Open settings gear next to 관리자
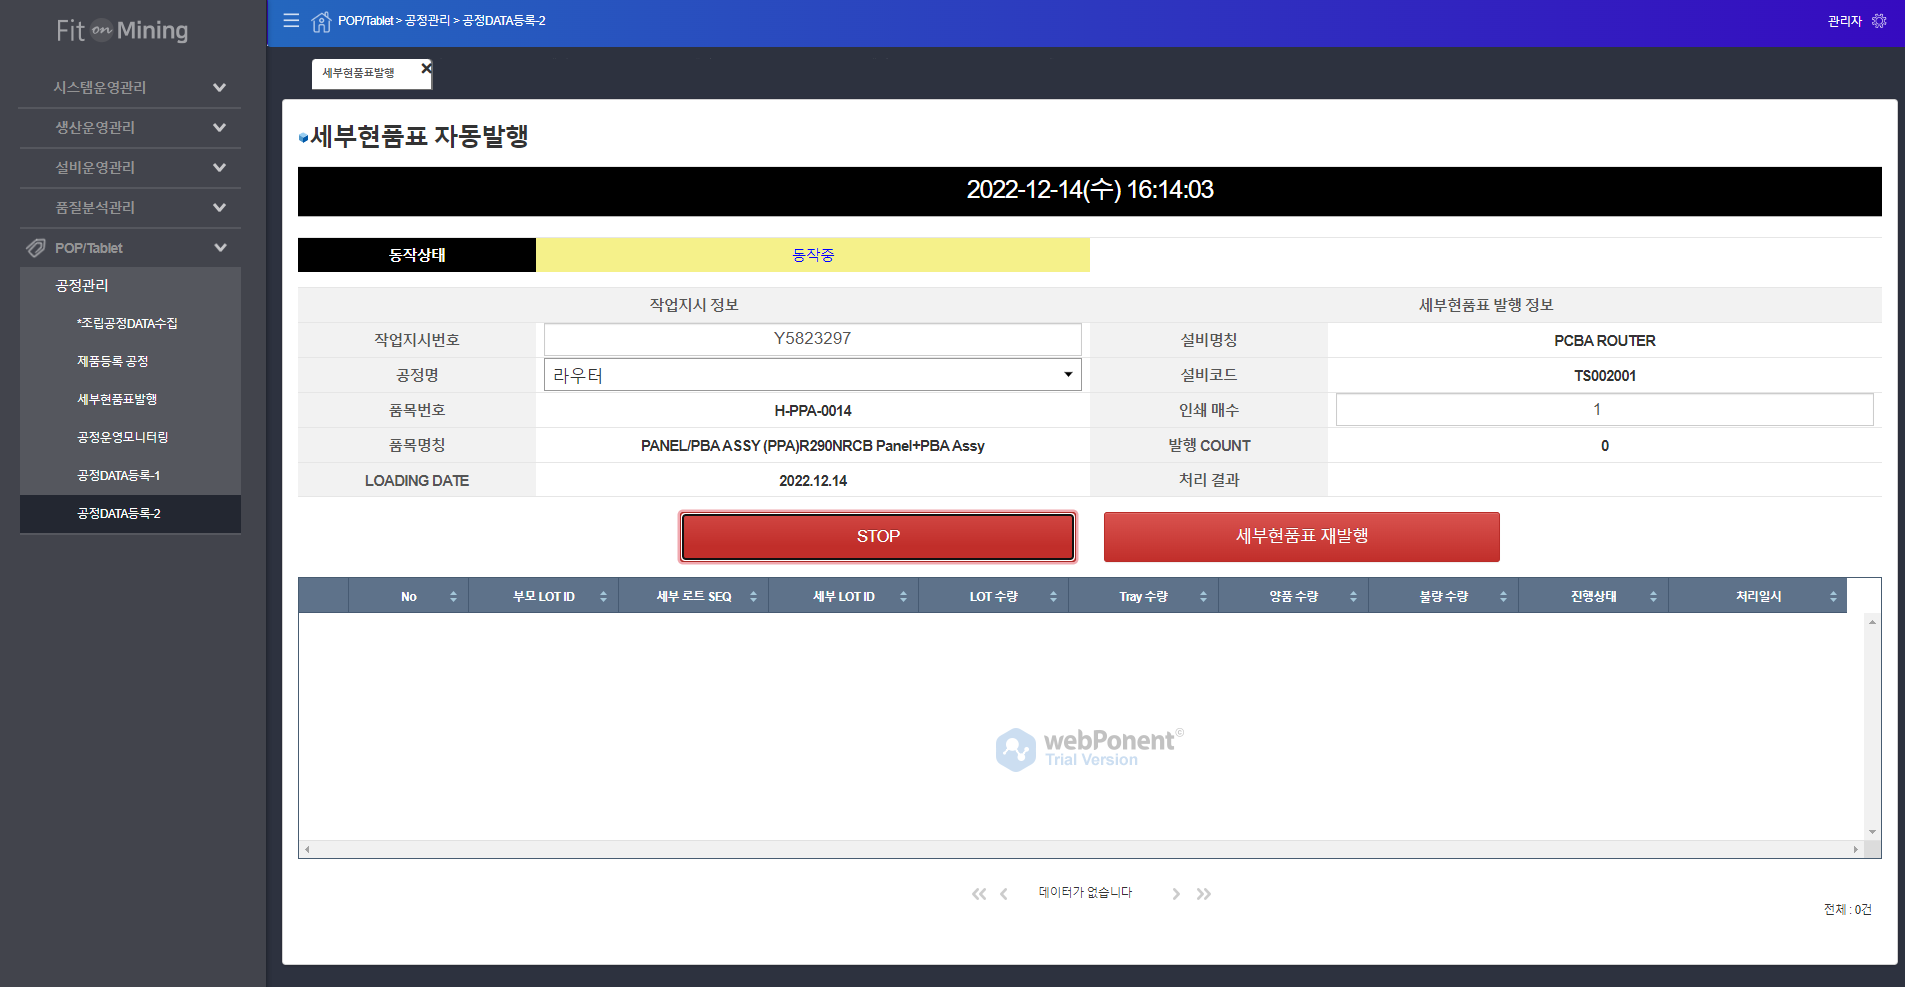The image size is (1905, 987). click(1879, 20)
